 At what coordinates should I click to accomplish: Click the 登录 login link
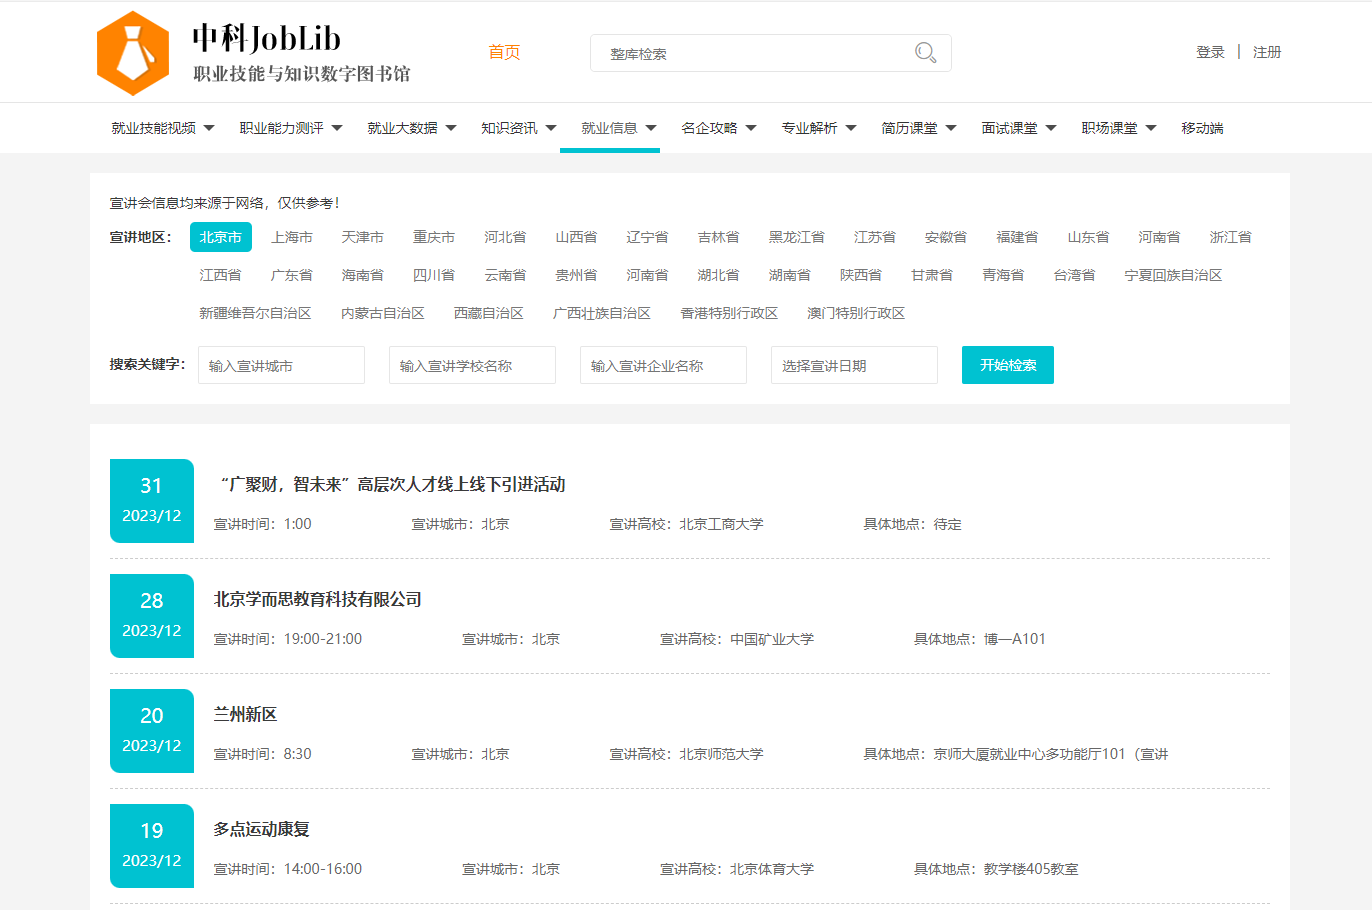point(1210,52)
